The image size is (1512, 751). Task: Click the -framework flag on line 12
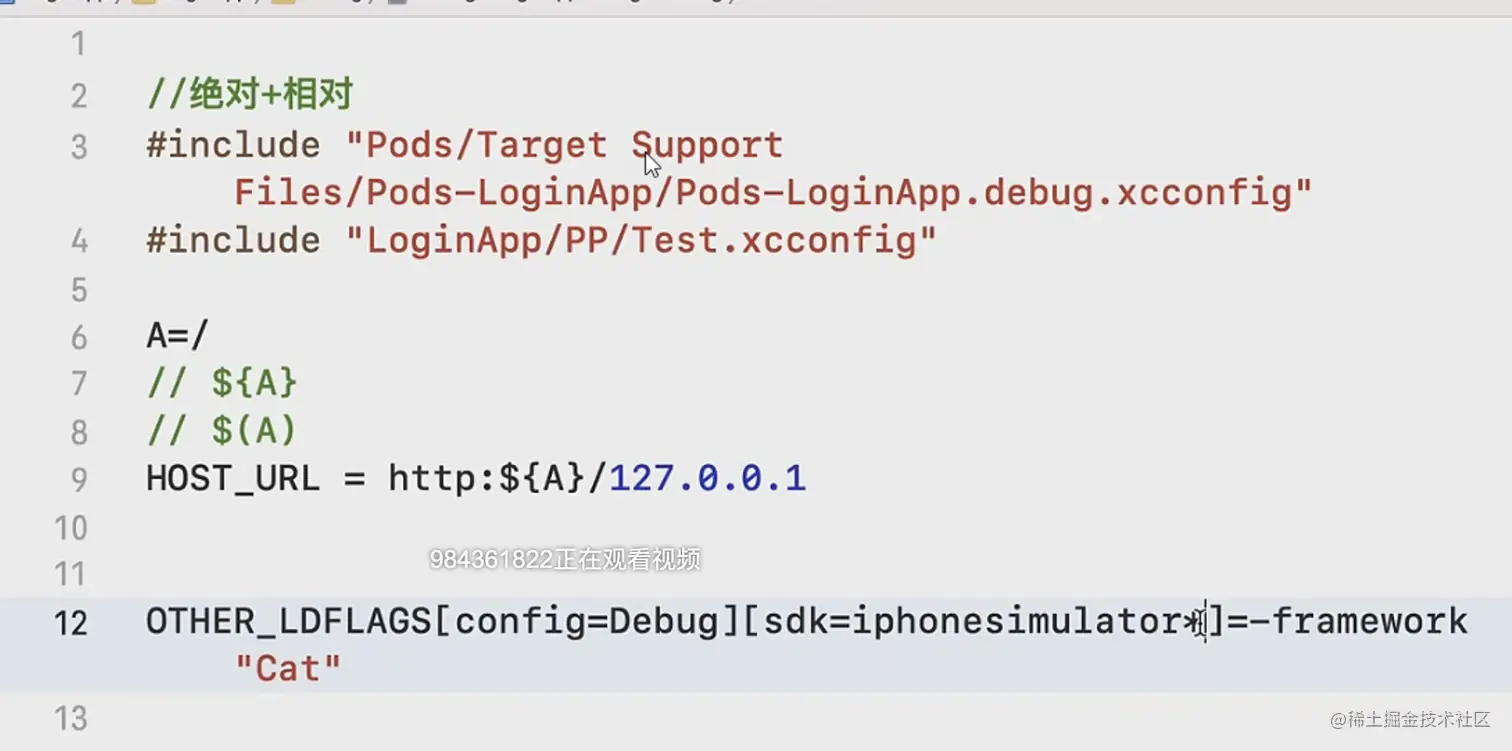click(1358, 622)
